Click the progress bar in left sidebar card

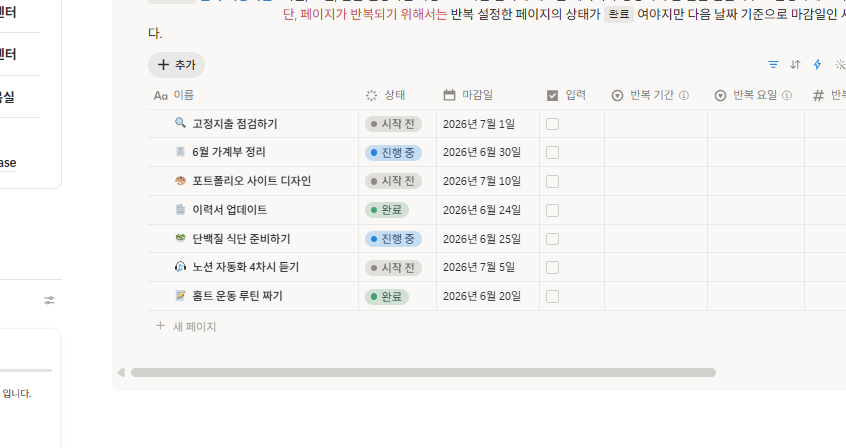(x=26, y=371)
